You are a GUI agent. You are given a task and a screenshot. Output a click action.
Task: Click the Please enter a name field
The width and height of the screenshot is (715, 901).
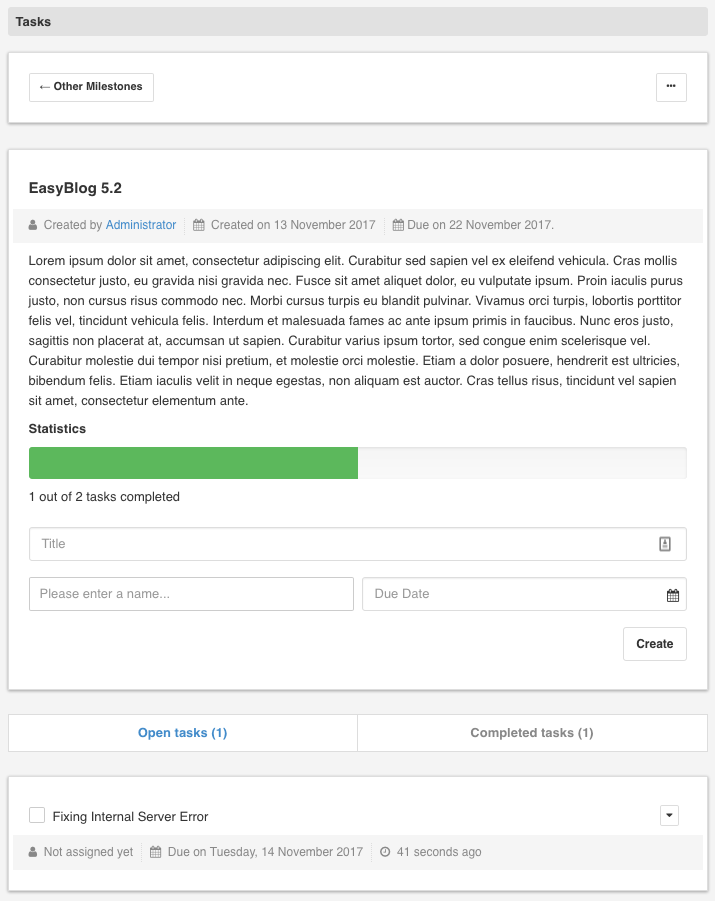click(191, 594)
